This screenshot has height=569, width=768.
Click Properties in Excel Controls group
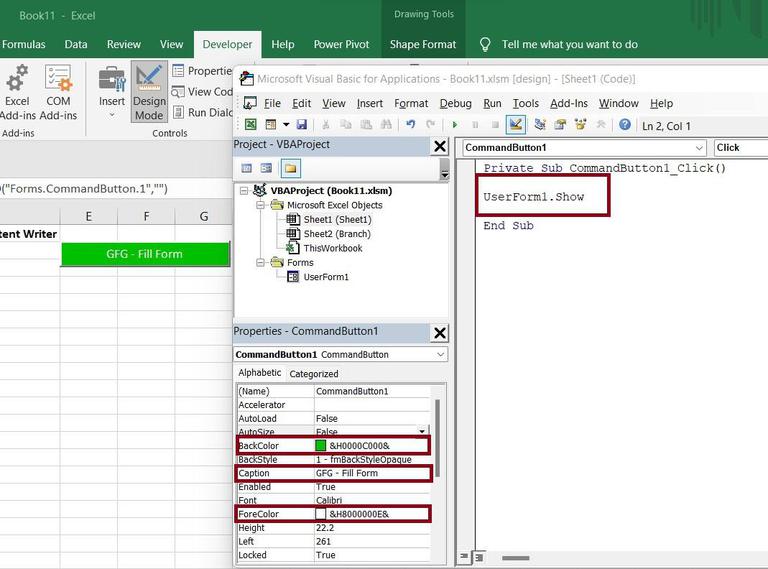202,71
